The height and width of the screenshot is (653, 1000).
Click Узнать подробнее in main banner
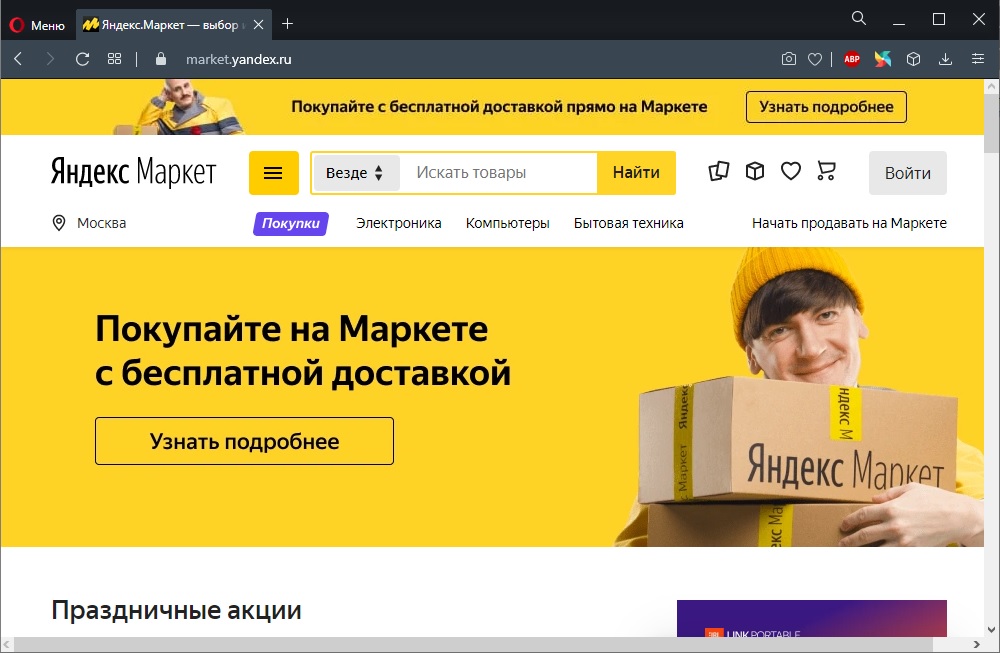[x=244, y=441]
